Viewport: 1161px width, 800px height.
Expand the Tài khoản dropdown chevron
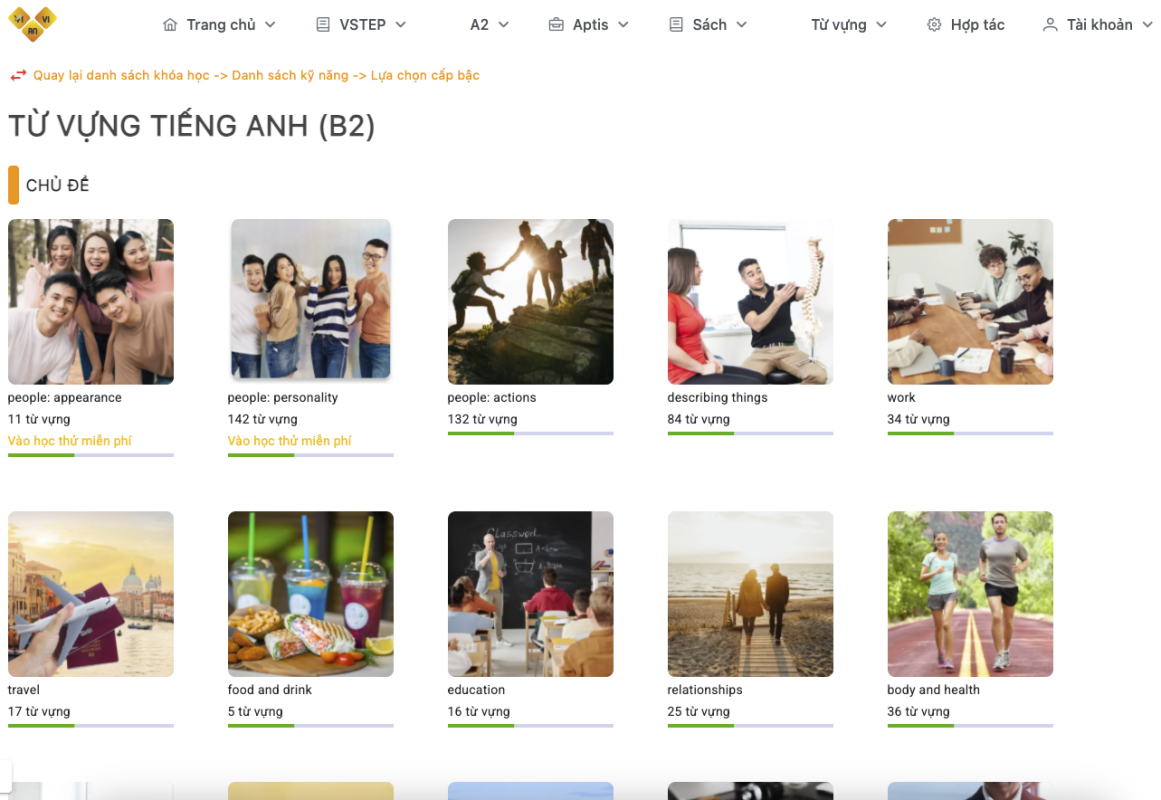click(x=1148, y=24)
